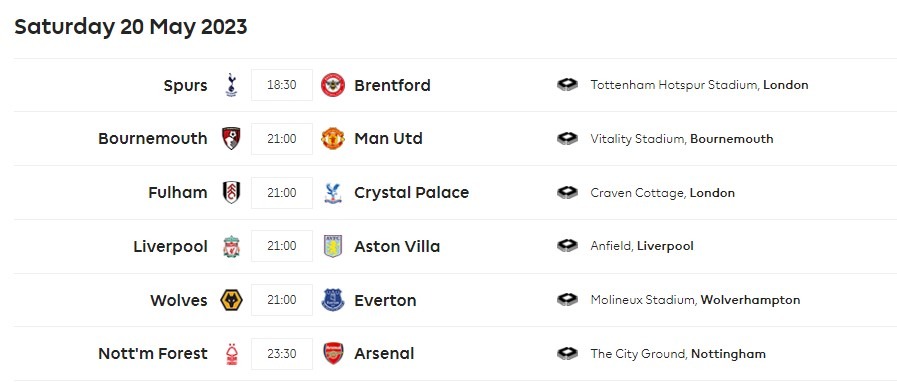Open the Aston Villa team link
Image resolution: width=897 pixels, height=382 pixels.
(397, 246)
